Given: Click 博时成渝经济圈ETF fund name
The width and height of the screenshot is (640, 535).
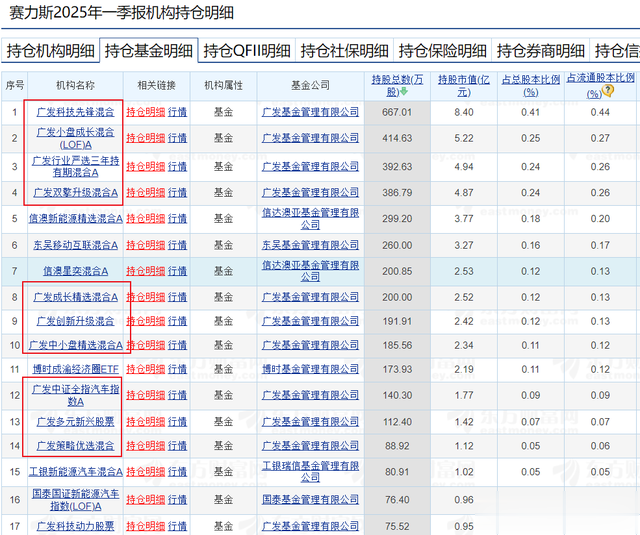Looking at the screenshot, I should [x=75, y=370].
